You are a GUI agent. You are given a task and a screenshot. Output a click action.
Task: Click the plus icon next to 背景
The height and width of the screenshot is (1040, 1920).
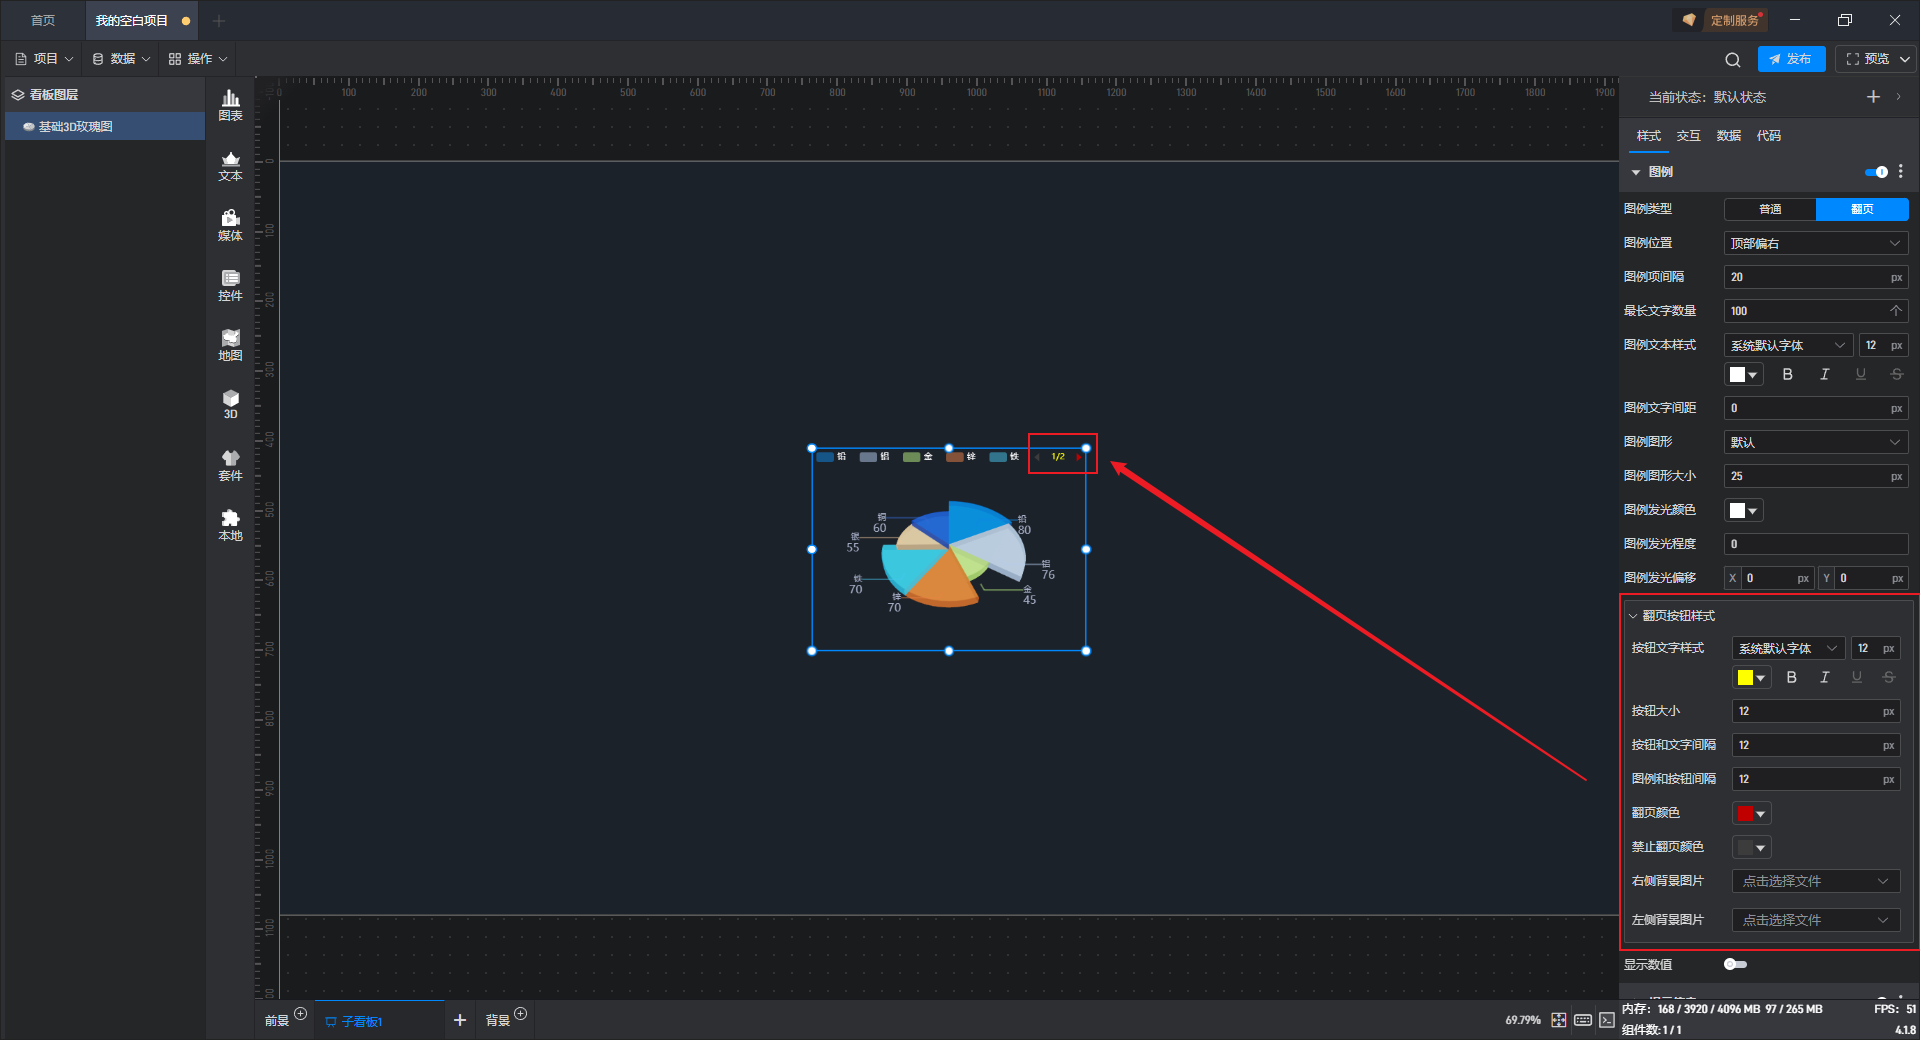coord(520,1014)
